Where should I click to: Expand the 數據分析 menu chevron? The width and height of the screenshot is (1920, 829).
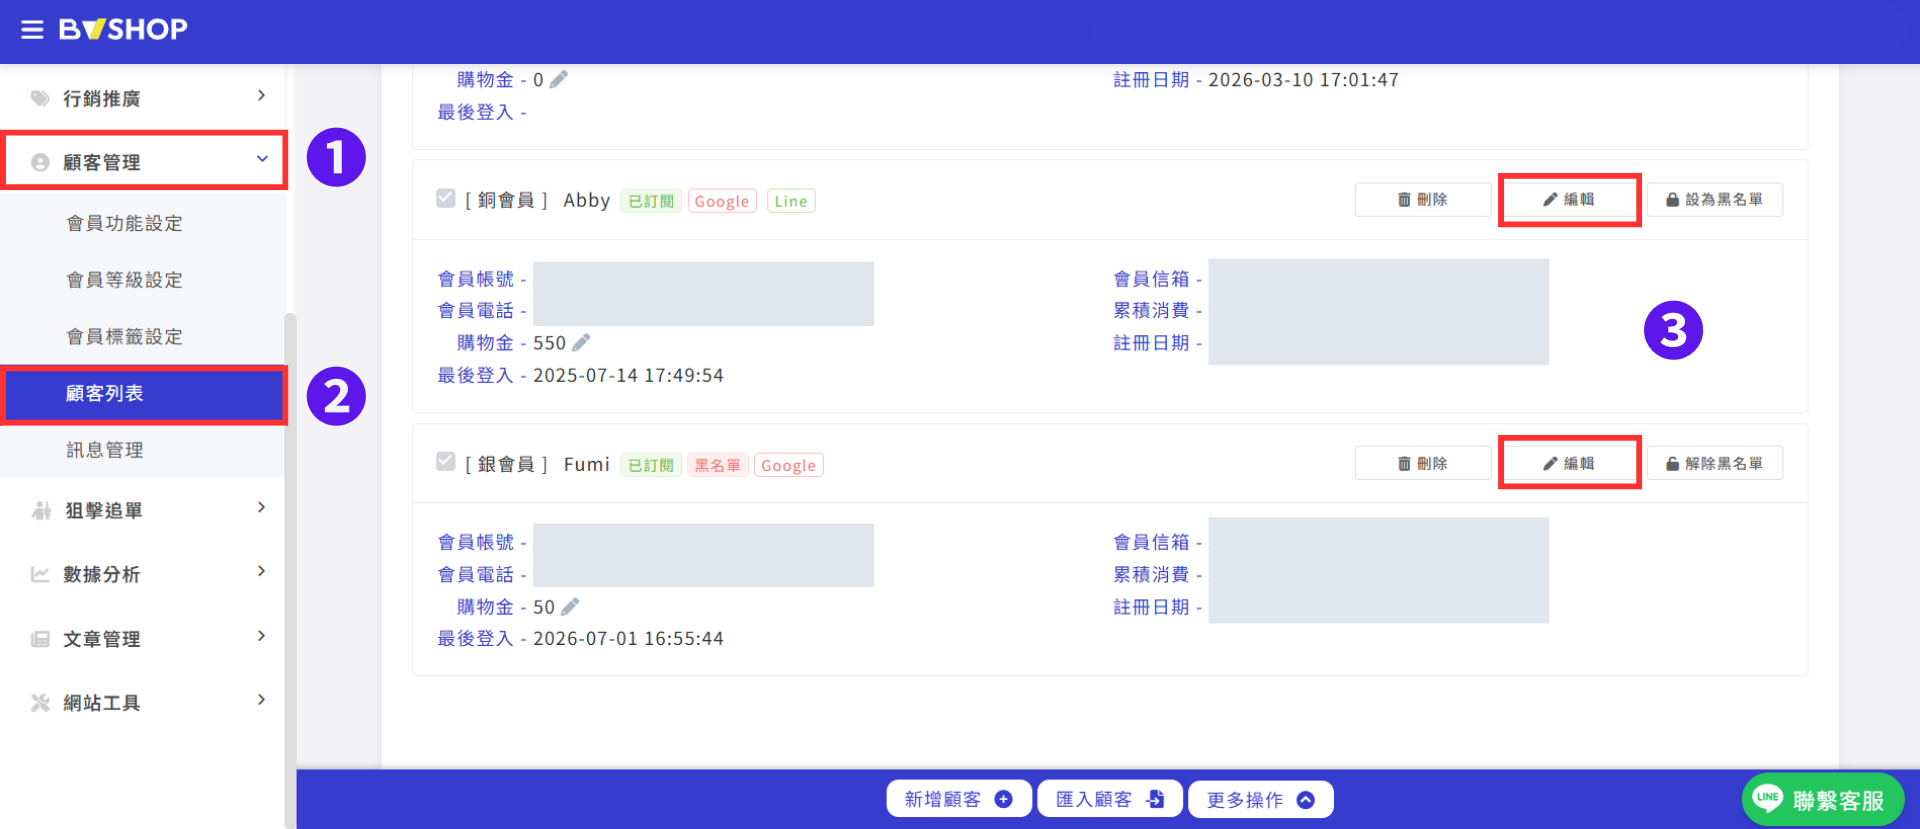[261, 571]
